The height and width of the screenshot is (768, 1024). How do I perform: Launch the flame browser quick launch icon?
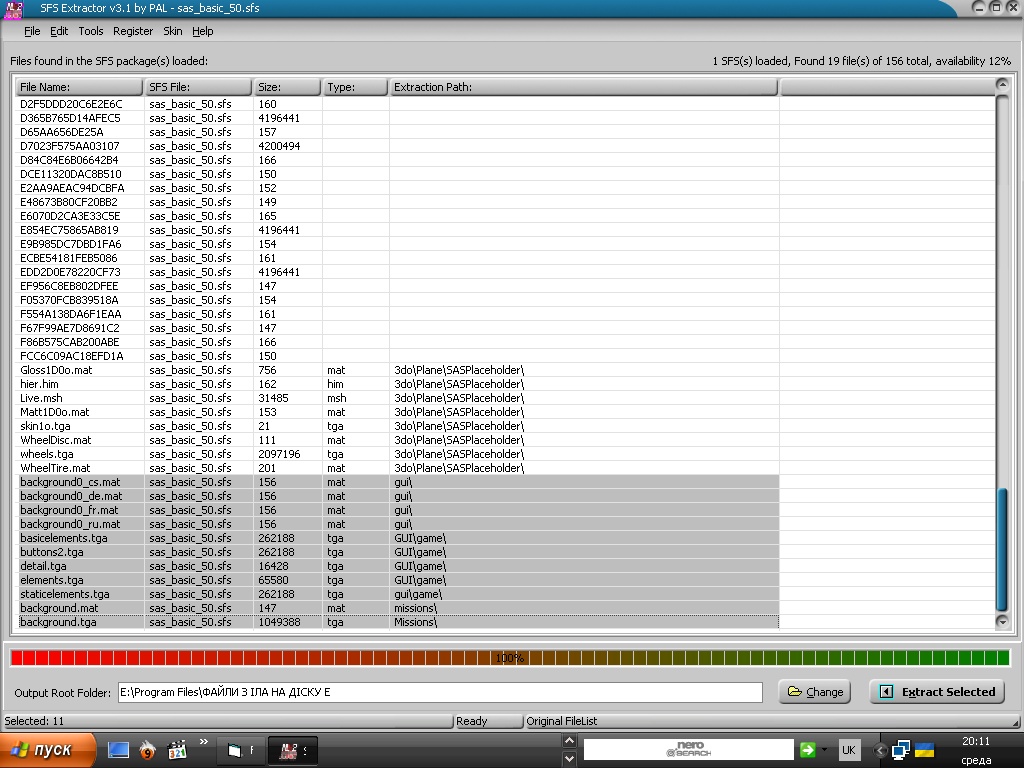point(148,750)
